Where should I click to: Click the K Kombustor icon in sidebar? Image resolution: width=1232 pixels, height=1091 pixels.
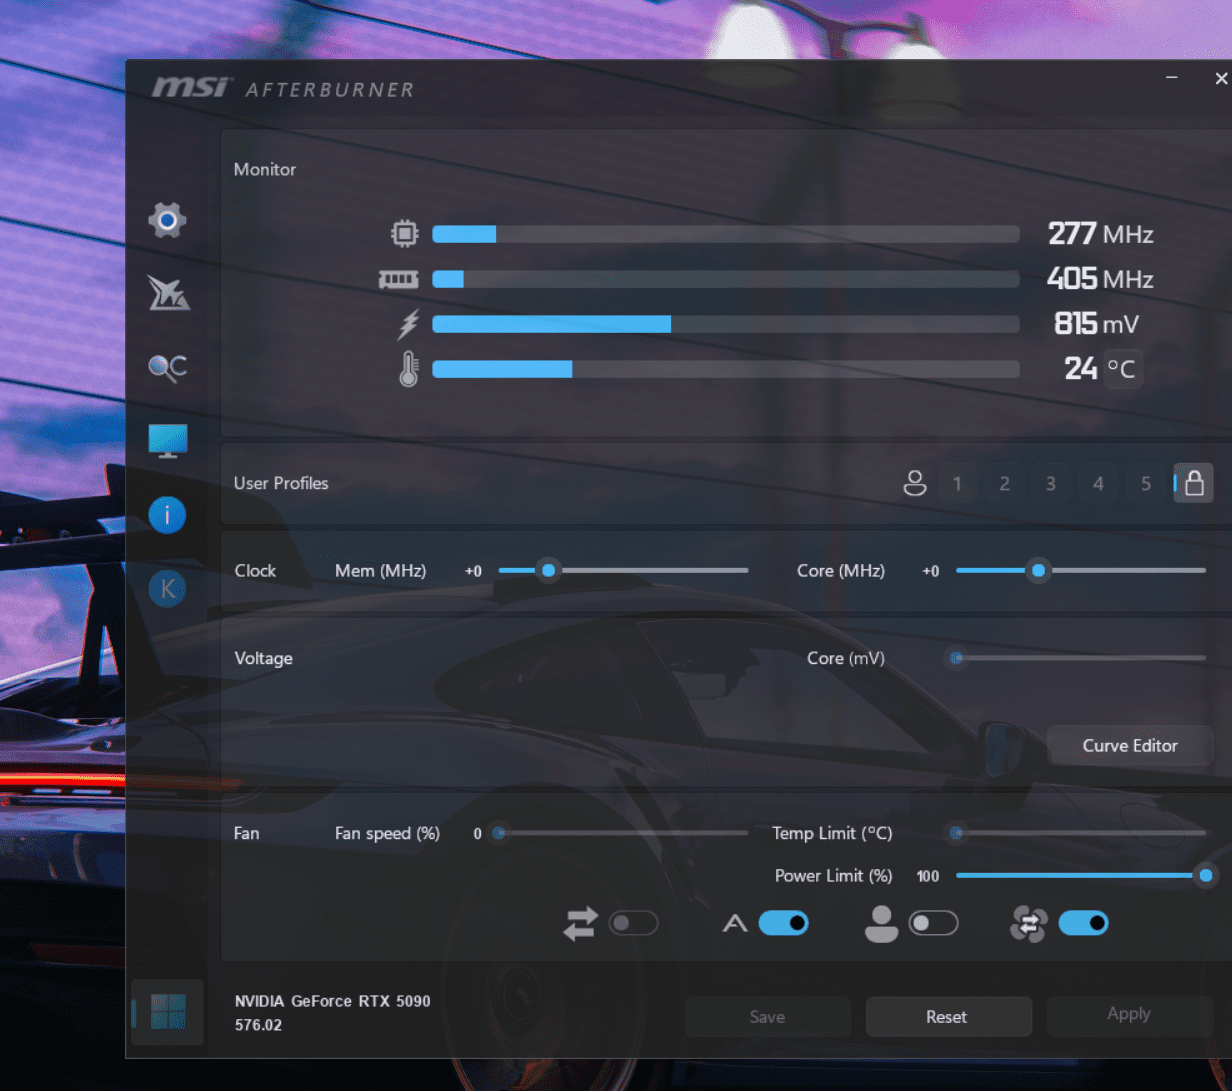coord(167,589)
